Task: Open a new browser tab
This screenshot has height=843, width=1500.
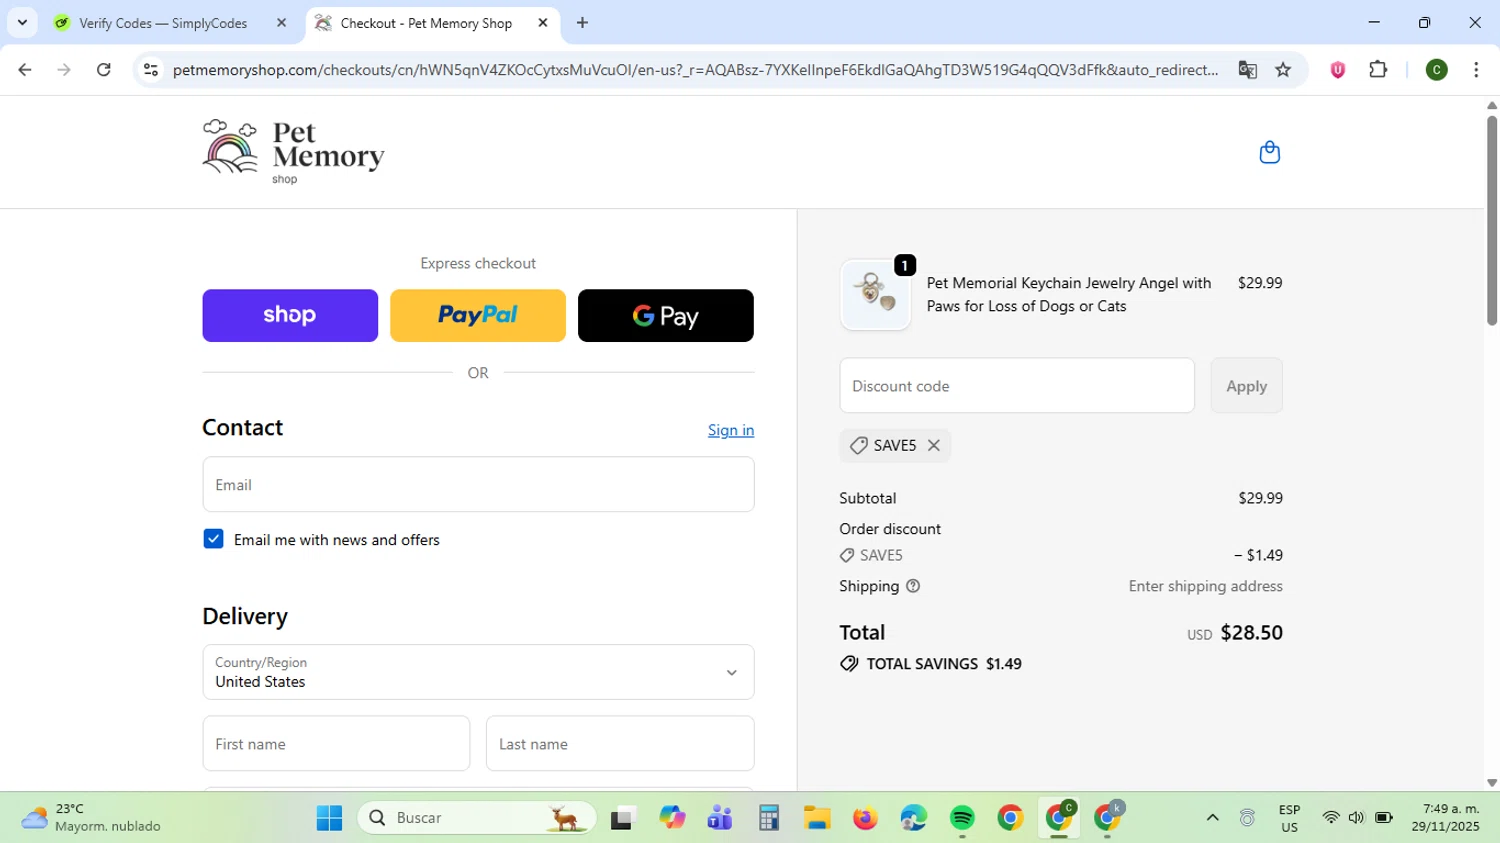Action: 582,23
